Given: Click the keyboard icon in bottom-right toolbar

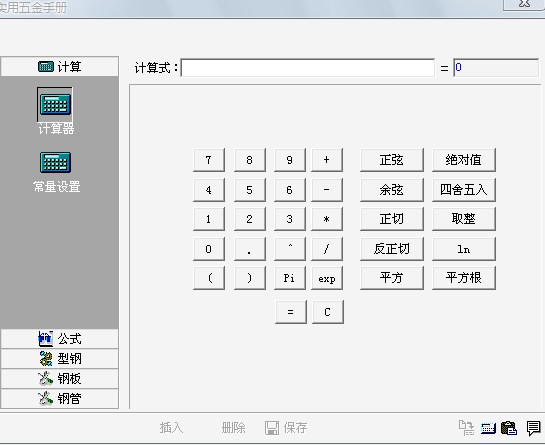Looking at the screenshot, I should point(488,428).
